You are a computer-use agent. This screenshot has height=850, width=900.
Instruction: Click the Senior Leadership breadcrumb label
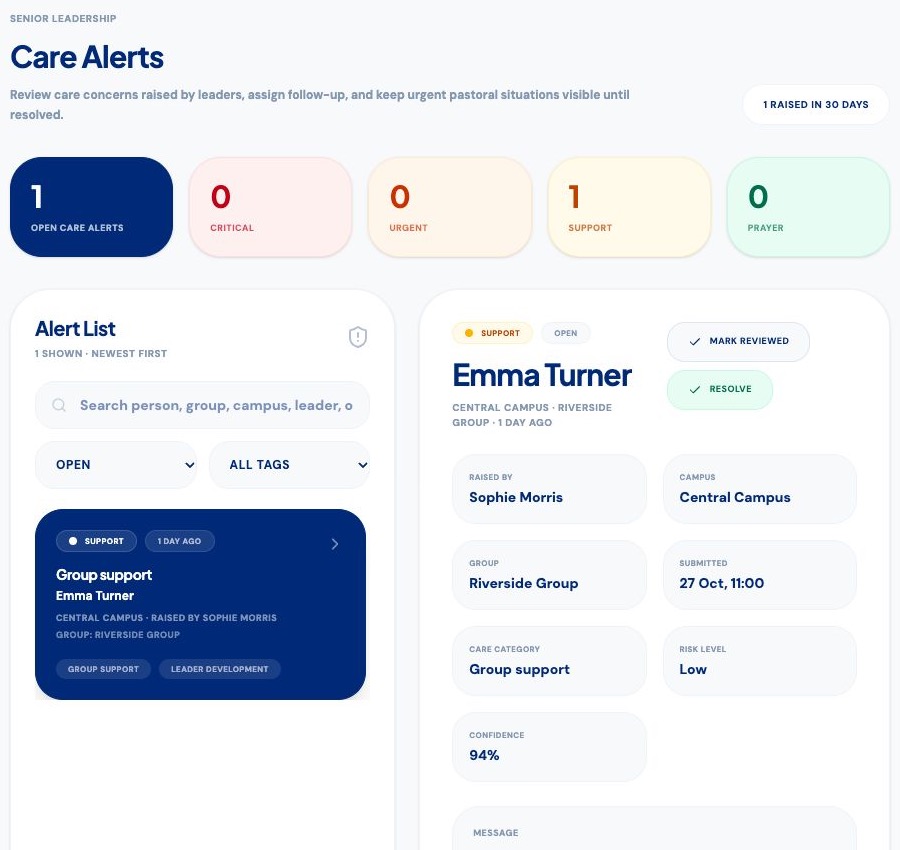tap(63, 18)
